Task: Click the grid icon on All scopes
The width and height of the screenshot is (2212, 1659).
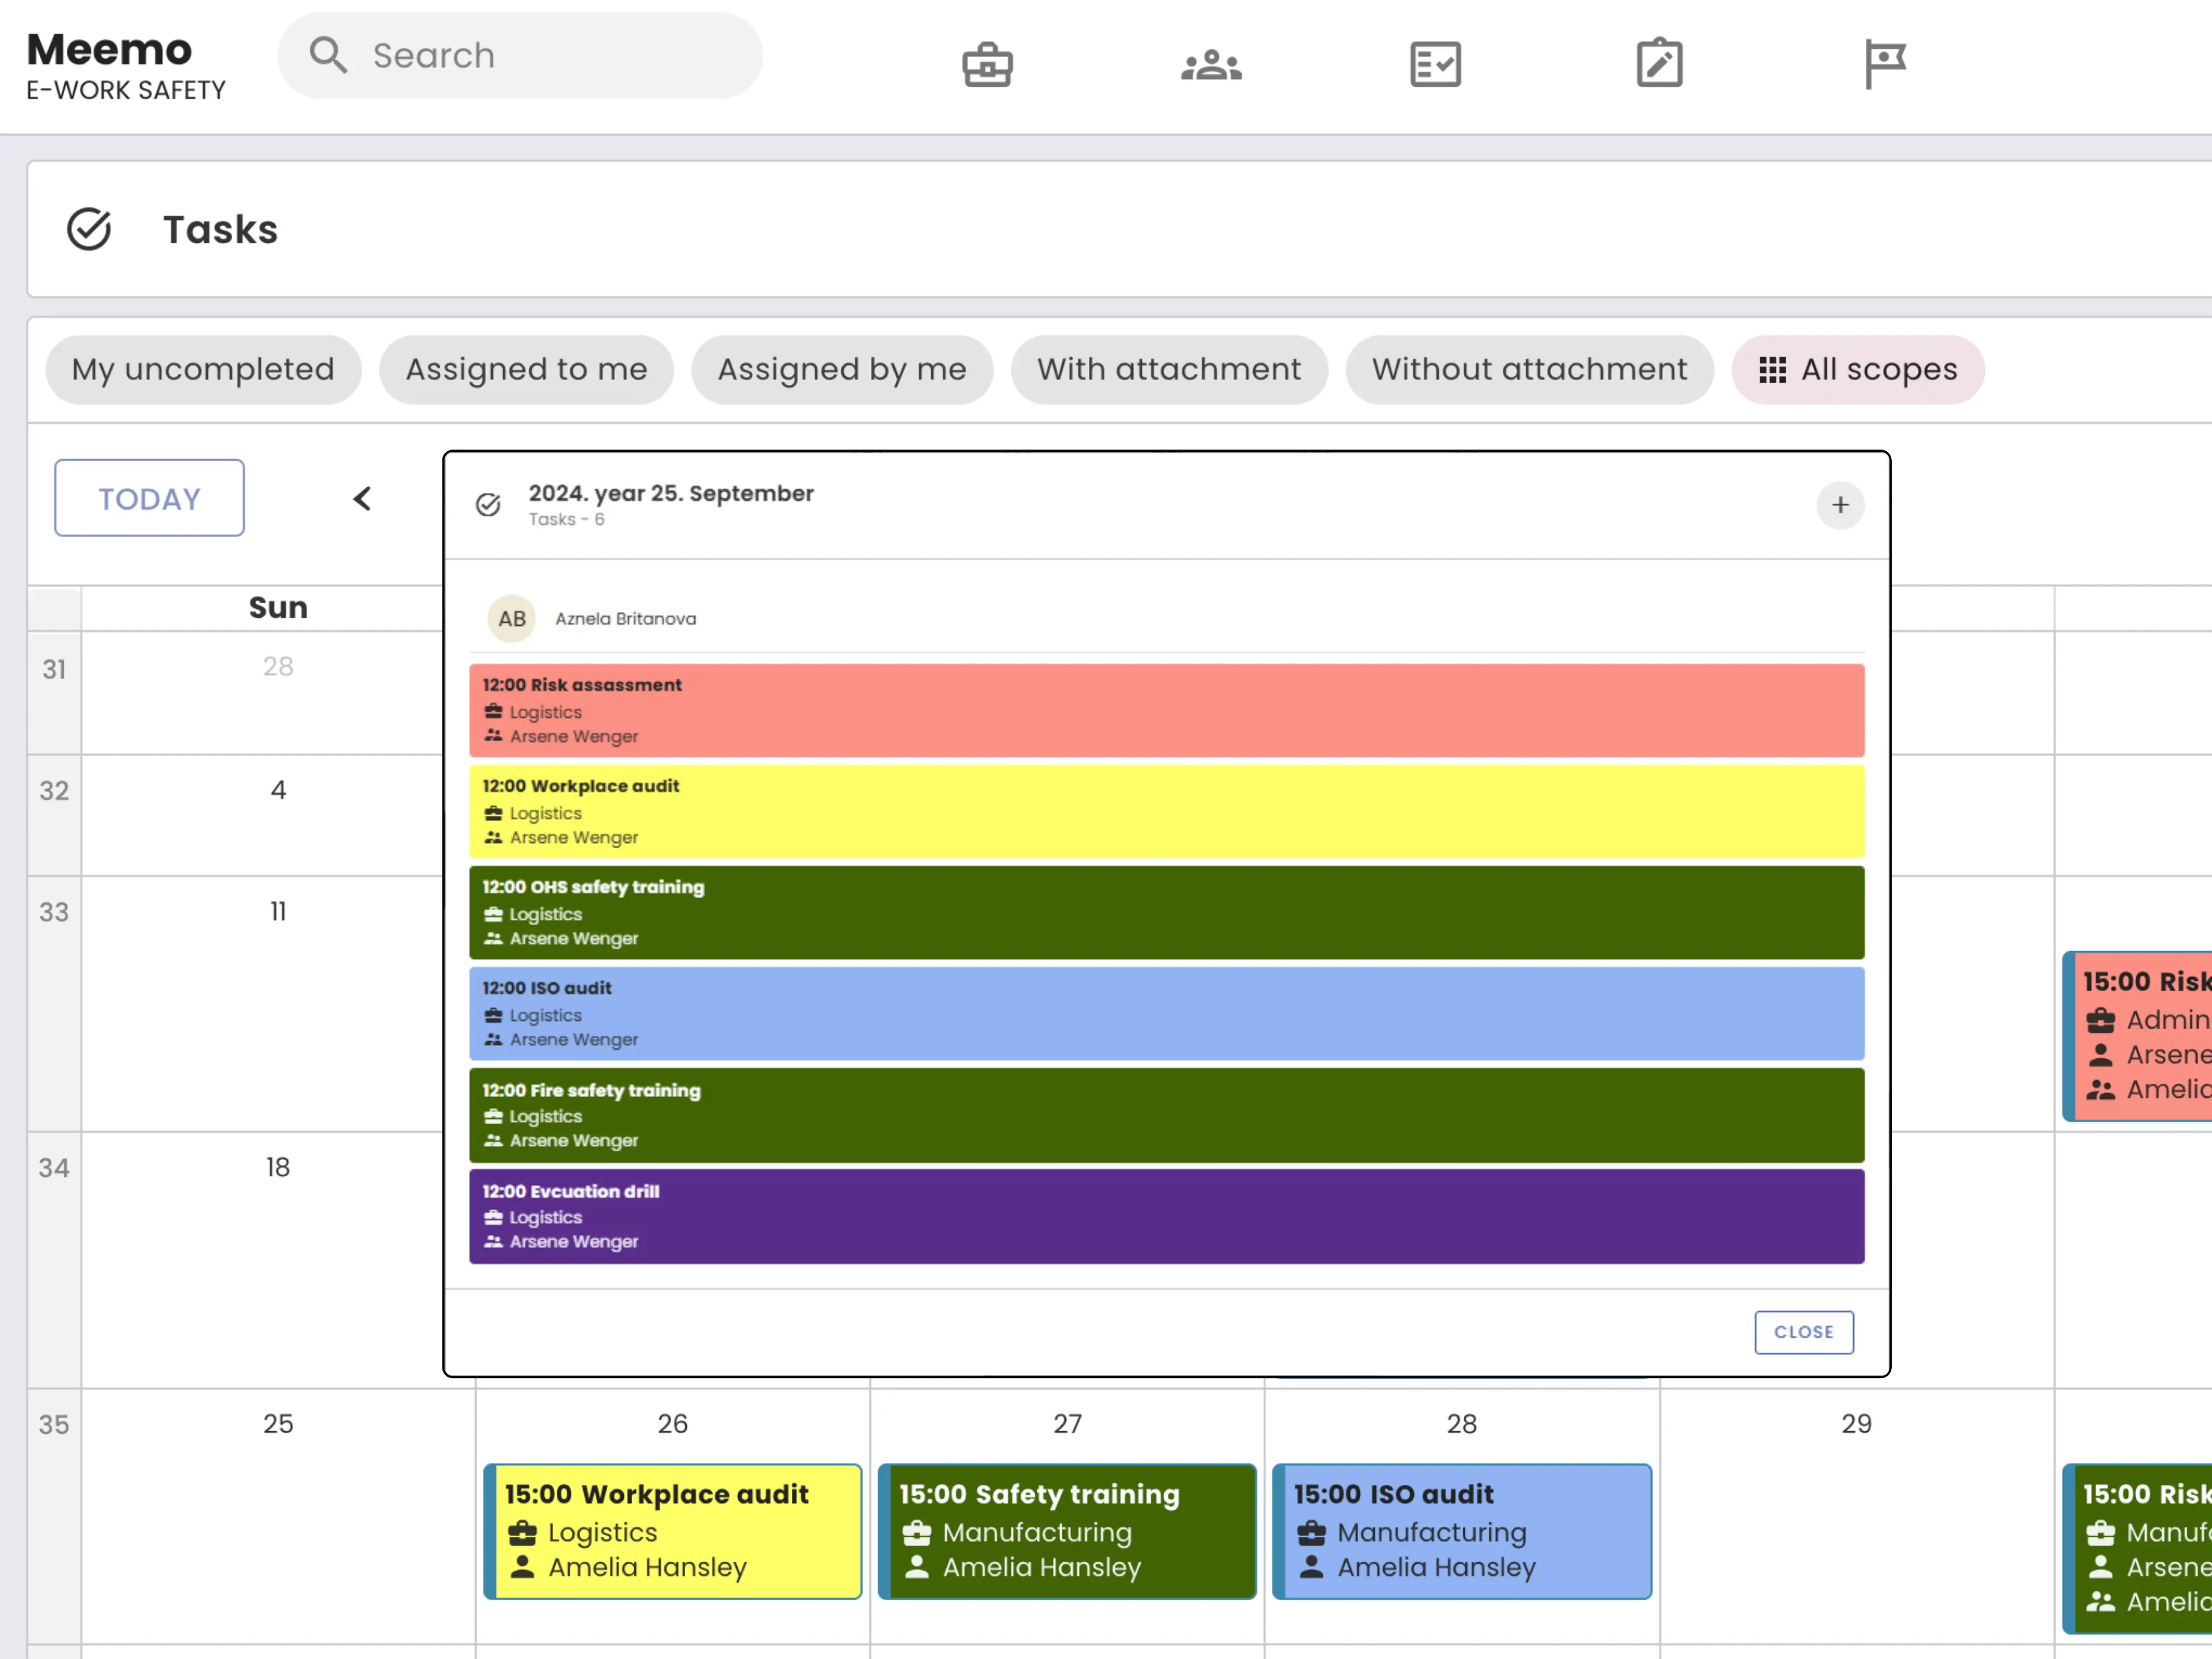Action: click(x=1772, y=370)
